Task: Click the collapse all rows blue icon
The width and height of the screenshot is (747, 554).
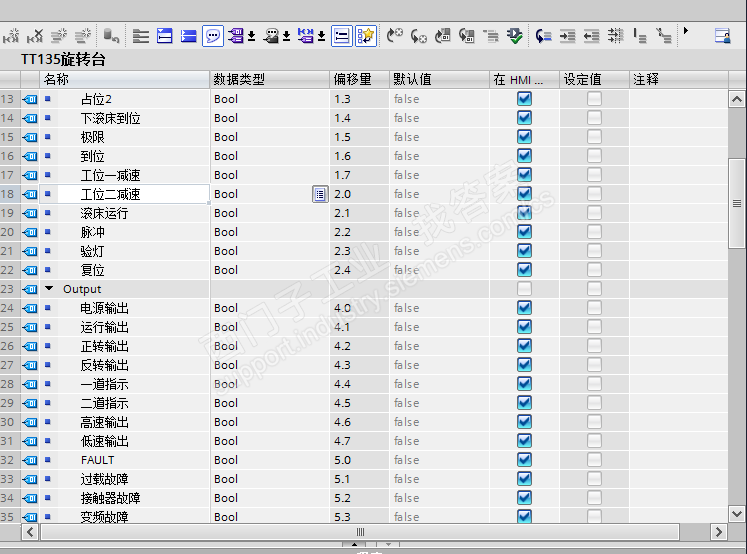Action: coord(189,36)
